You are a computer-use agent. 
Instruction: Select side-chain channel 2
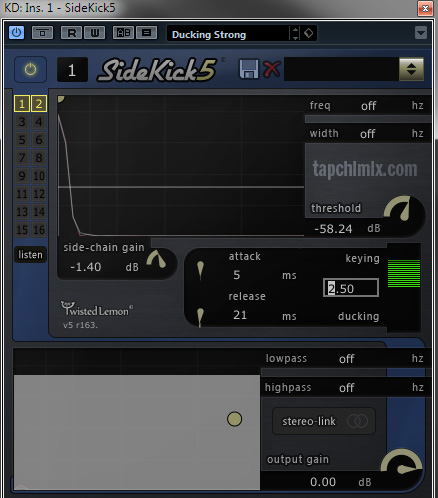coord(39,104)
